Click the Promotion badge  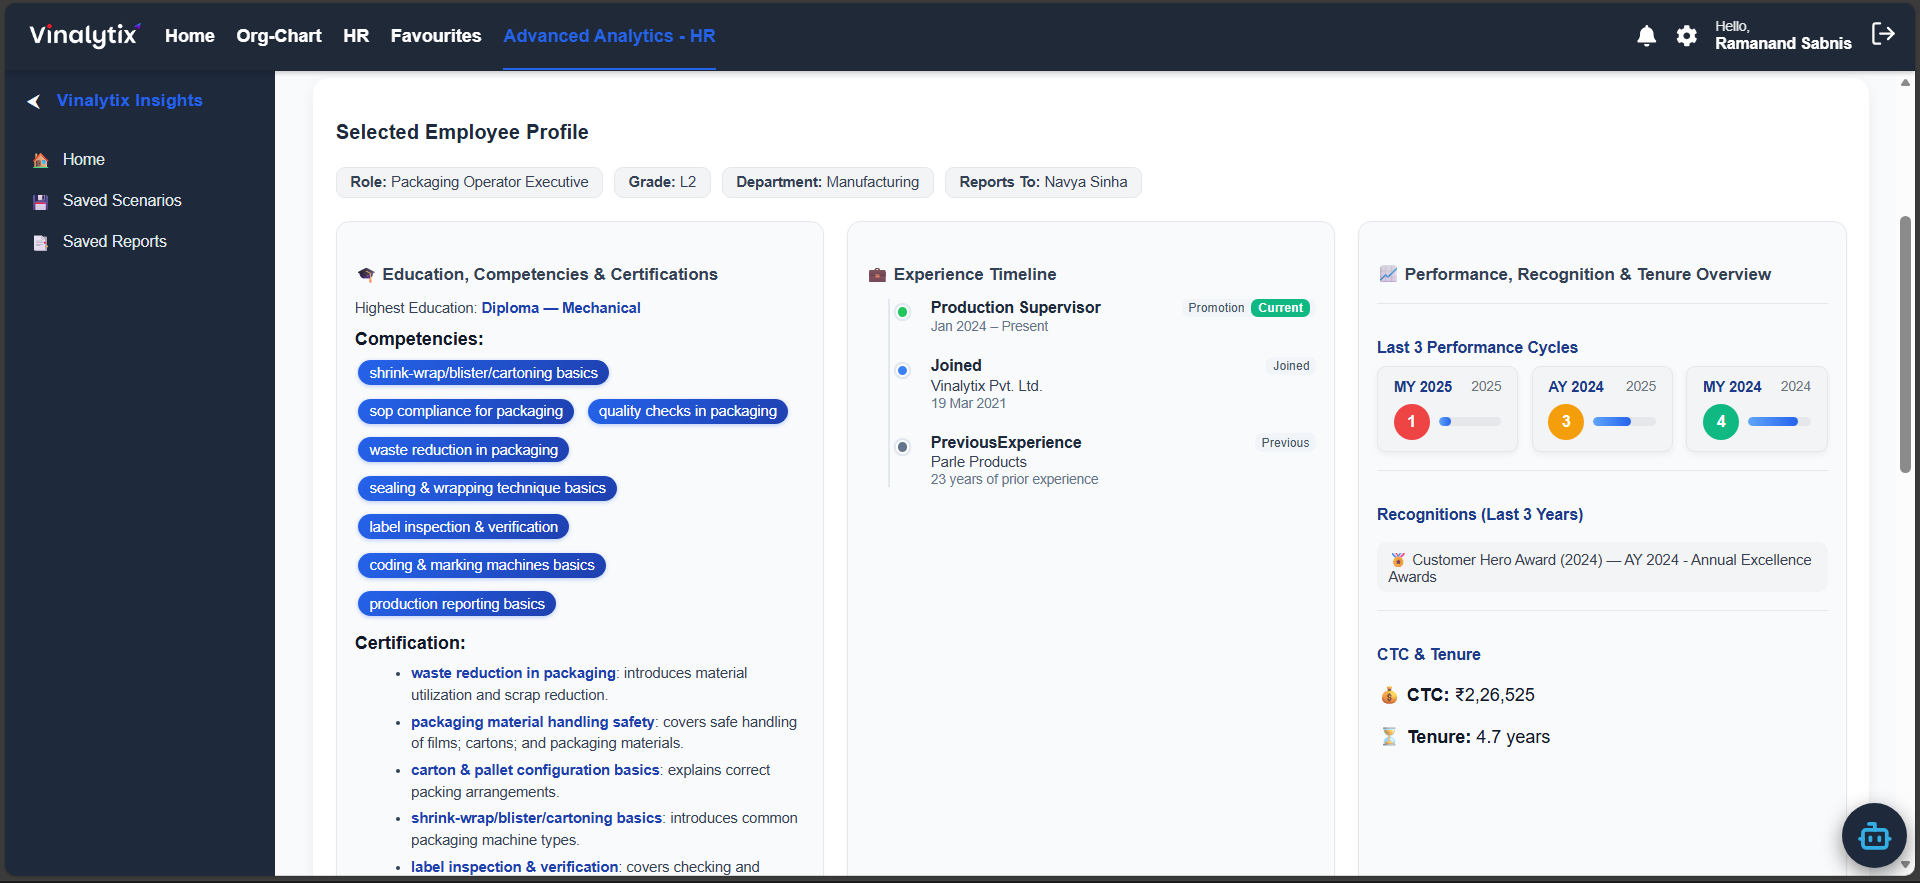click(x=1216, y=308)
